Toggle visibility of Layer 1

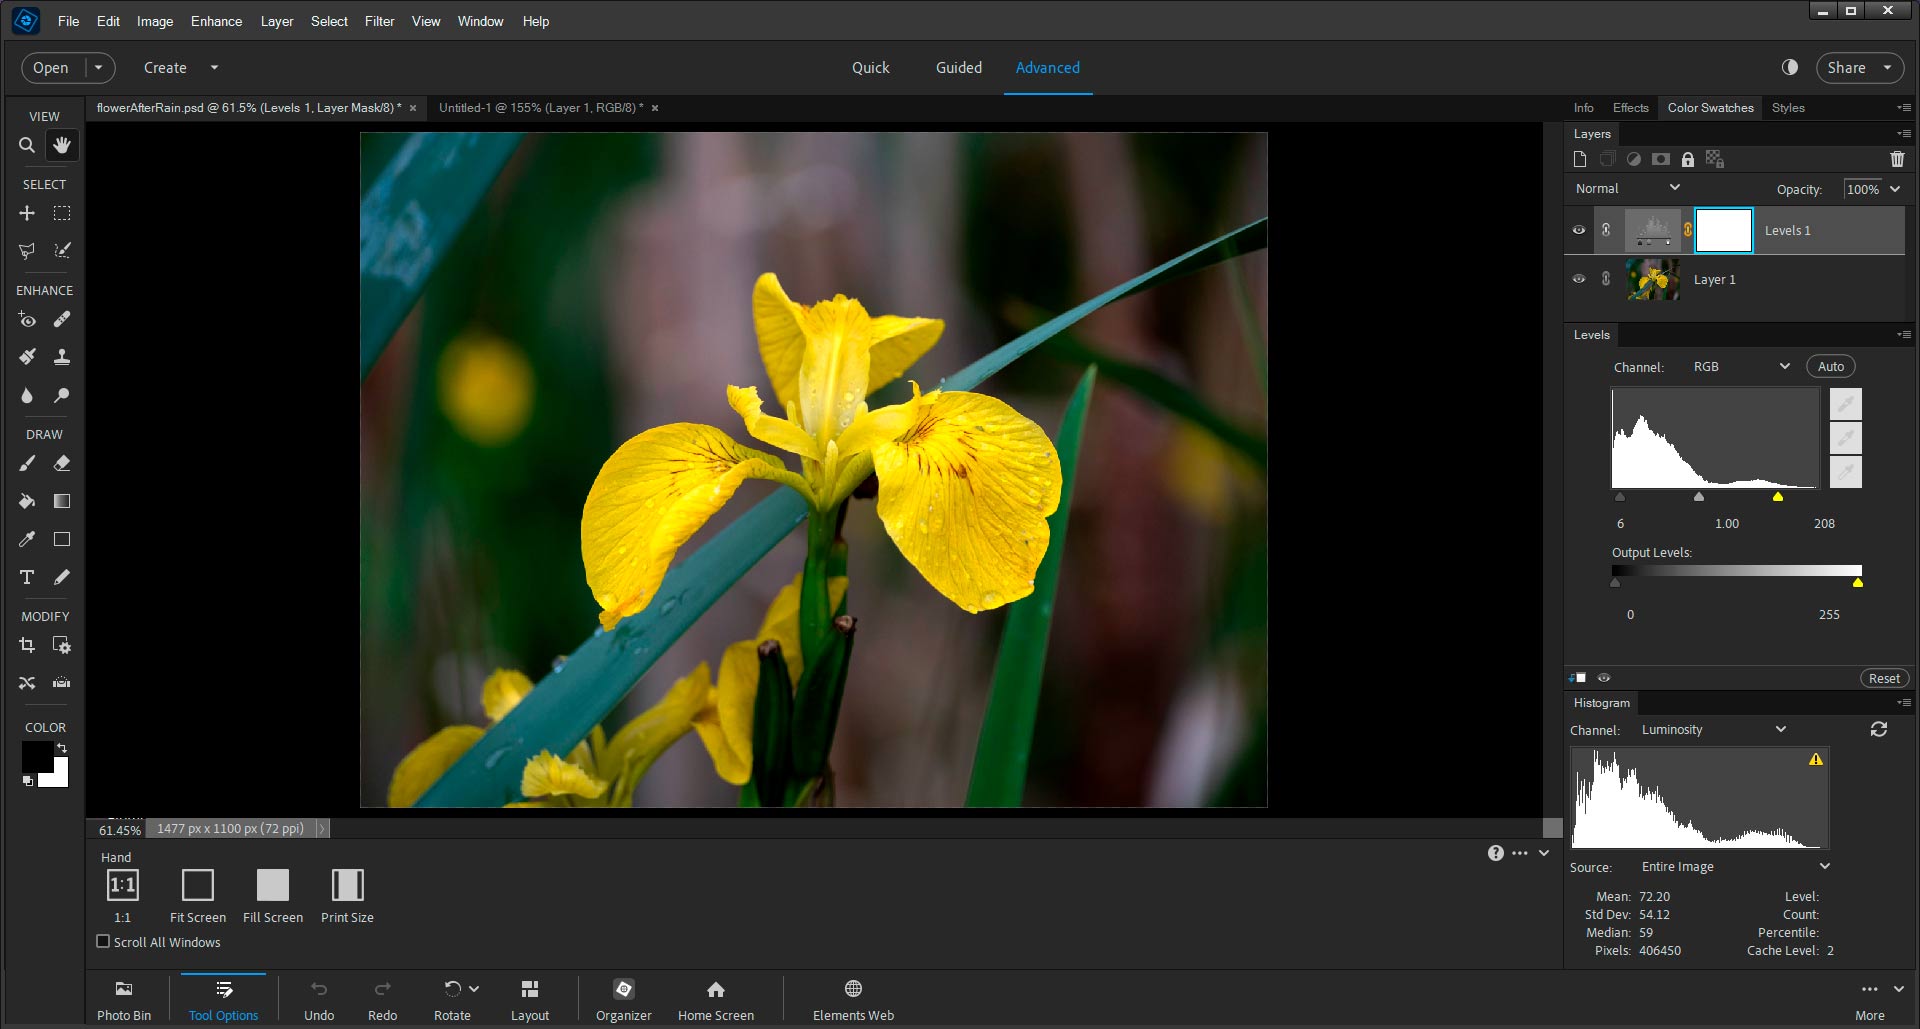coord(1579,279)
